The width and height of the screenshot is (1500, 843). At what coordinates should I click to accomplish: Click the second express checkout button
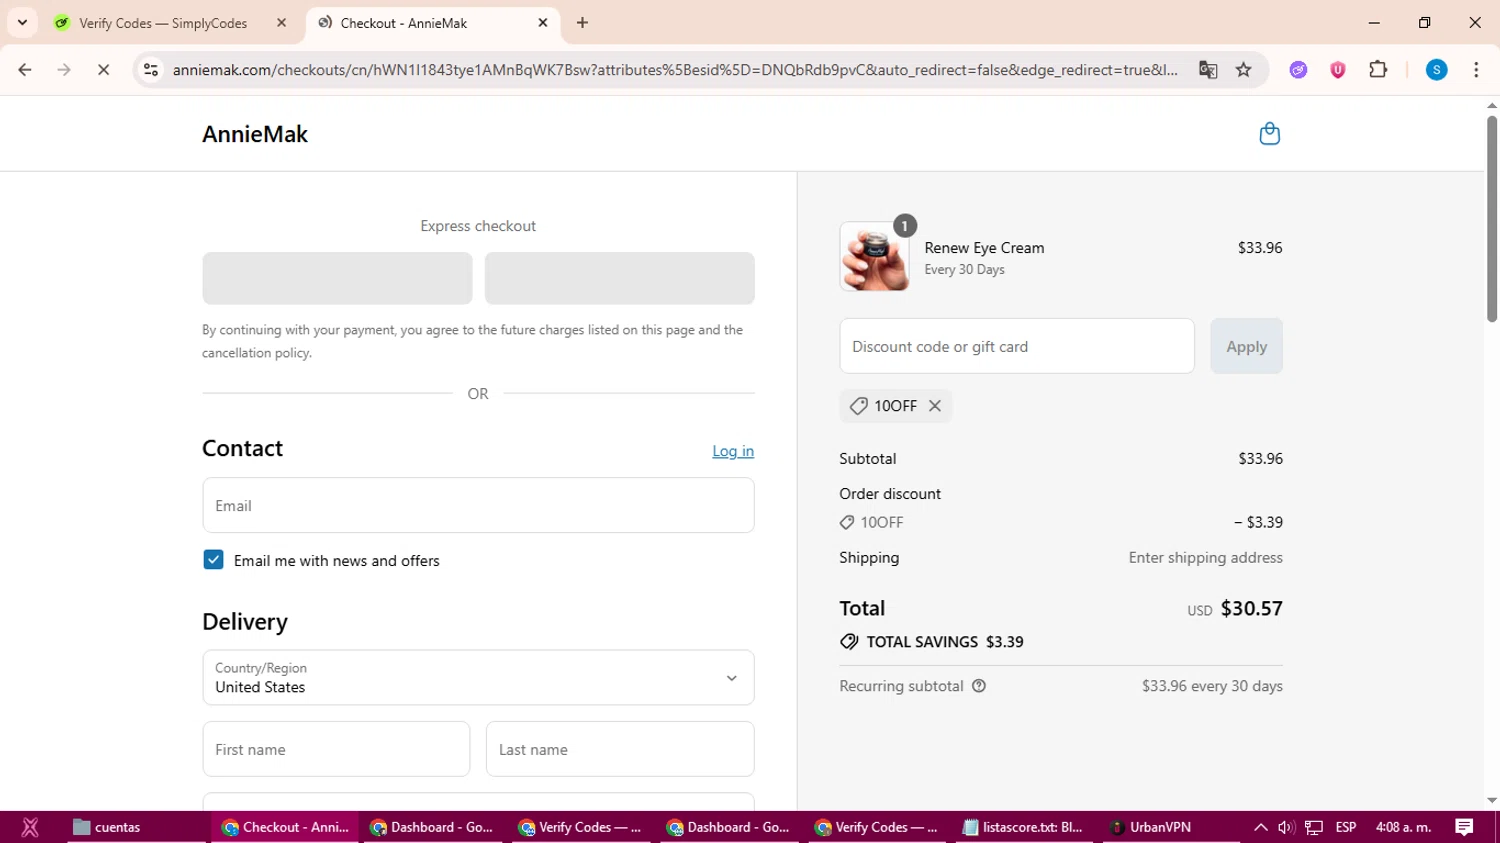click(x=619, y=278)
